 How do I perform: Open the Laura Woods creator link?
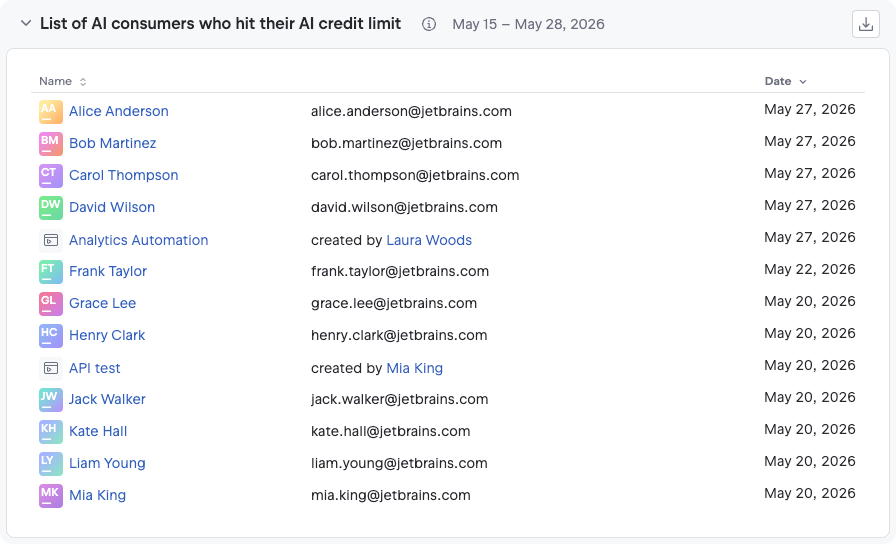[x=429, y=240]
